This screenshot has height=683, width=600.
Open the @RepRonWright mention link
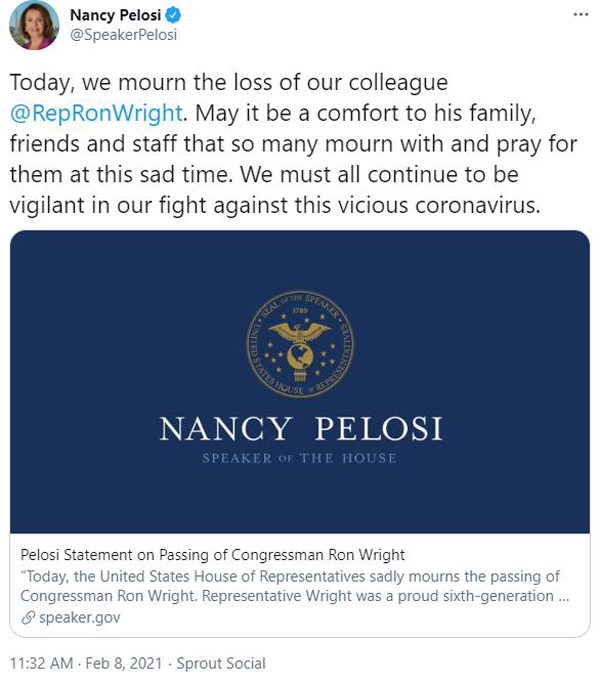96,113
